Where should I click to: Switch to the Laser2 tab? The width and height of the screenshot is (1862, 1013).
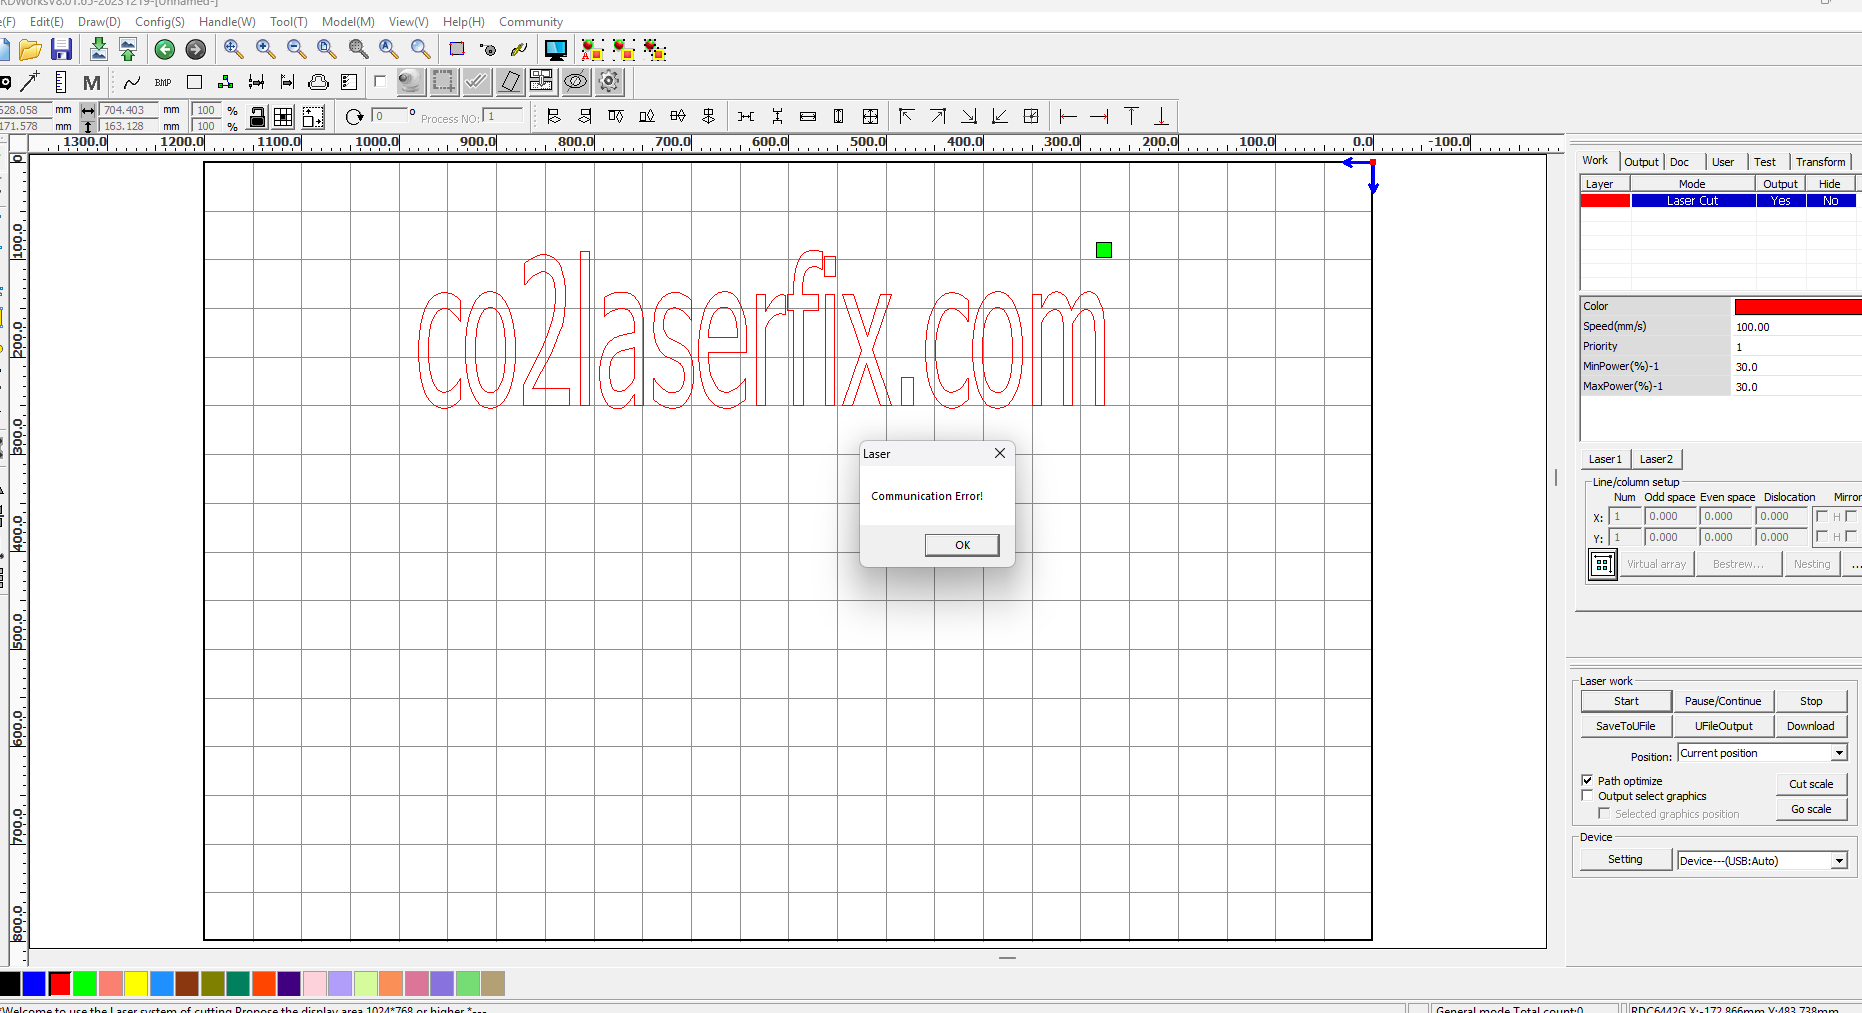click(x=1656, y=459)
